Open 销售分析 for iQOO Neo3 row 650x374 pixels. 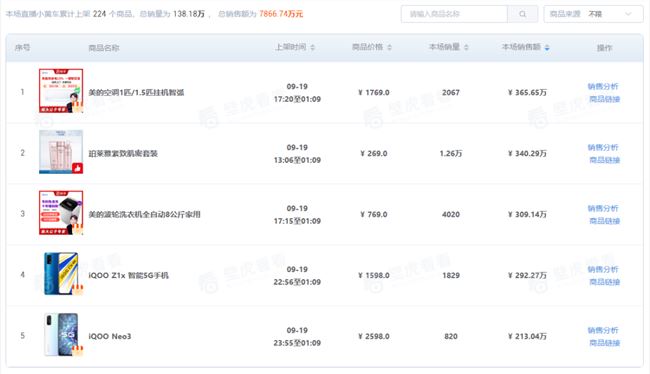pyautogui.click(x=603, y=330)
